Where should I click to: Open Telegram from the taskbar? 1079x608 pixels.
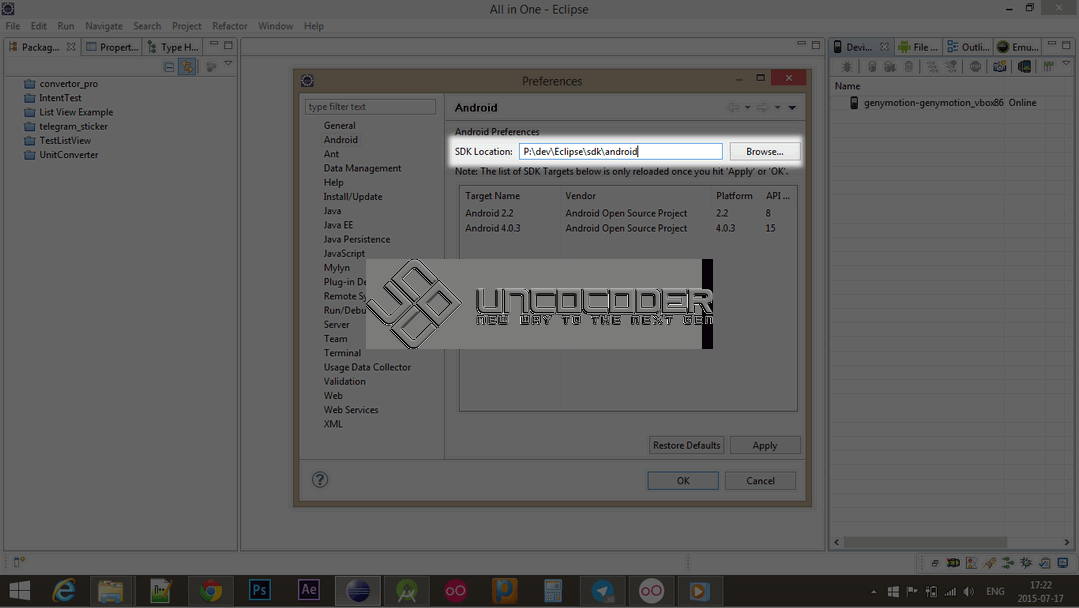click(602, 591)
